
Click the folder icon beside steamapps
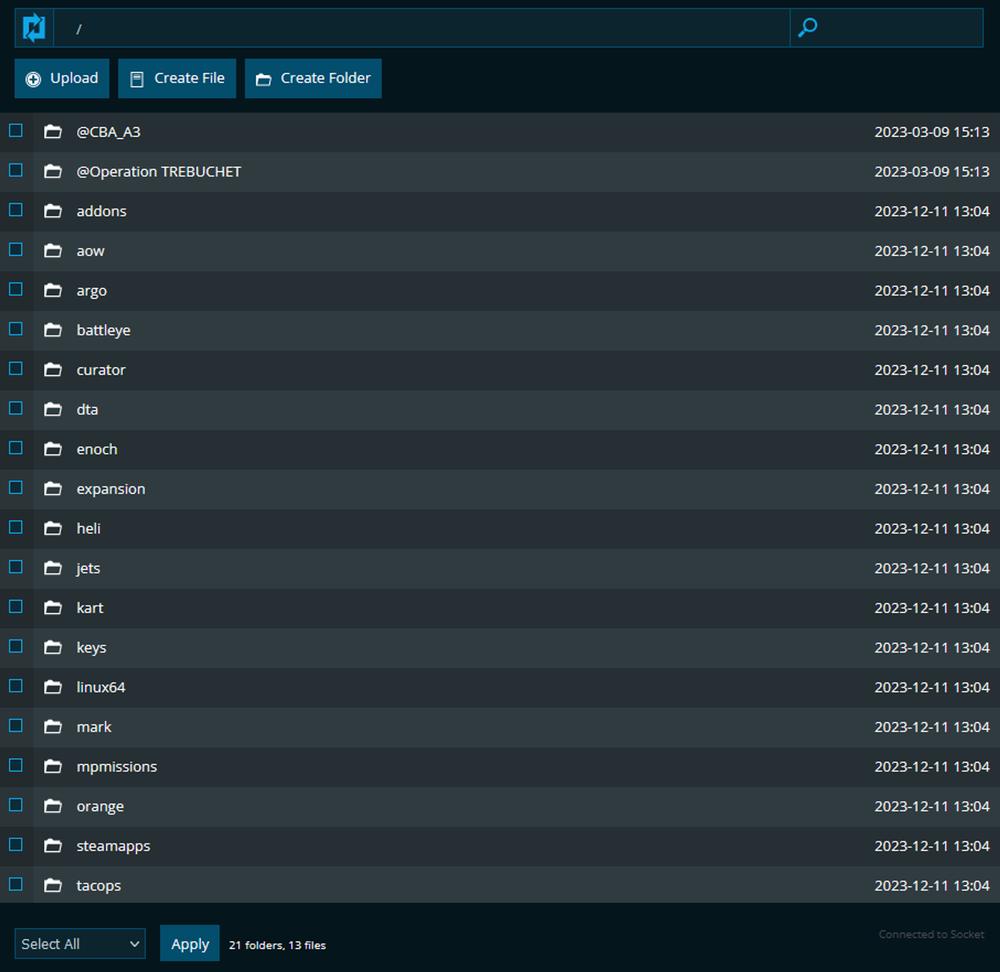coord(53,844)
